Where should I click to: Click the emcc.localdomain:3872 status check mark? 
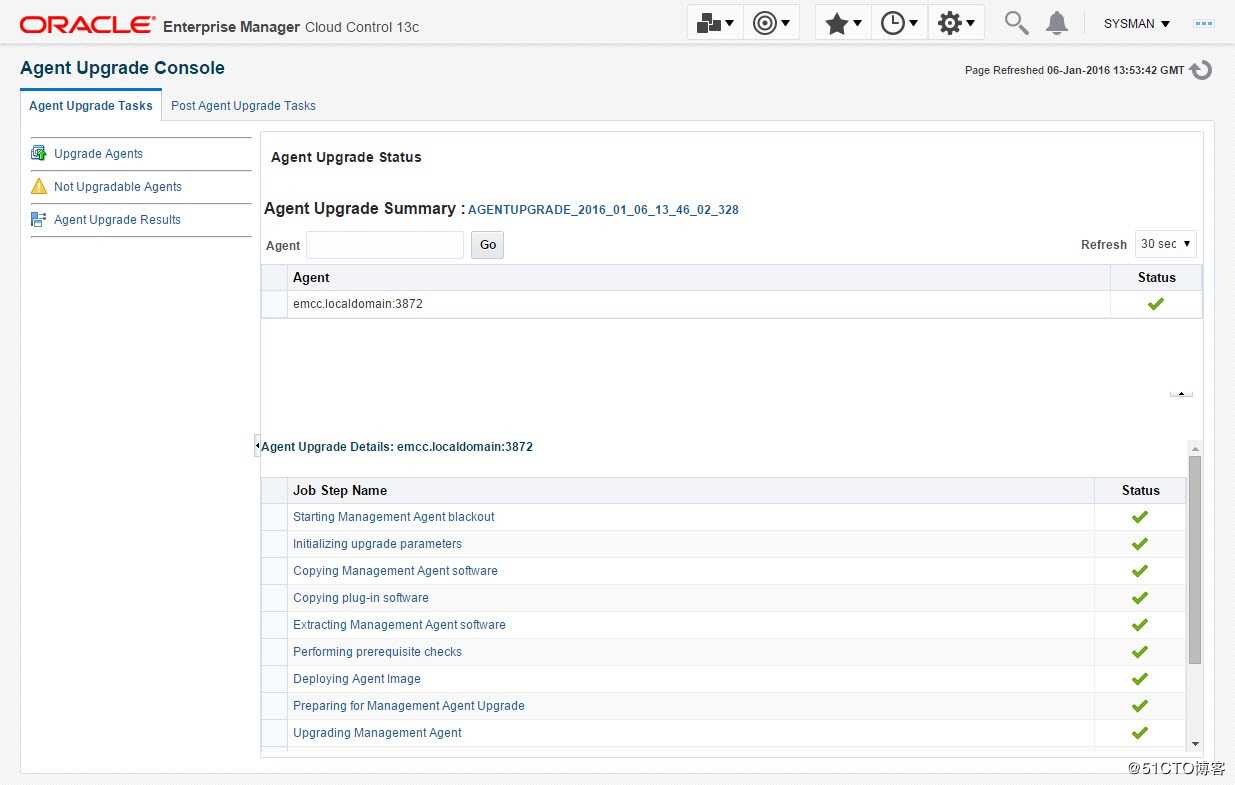pyautogui.click(x=1156, y=304)
